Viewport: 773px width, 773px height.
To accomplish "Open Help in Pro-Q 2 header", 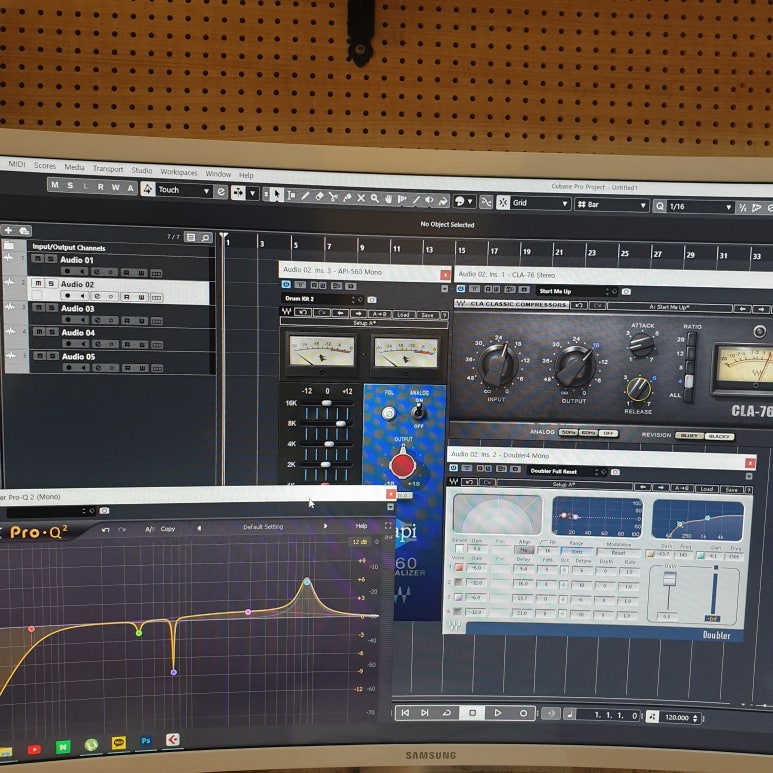I will coord(361,526).
